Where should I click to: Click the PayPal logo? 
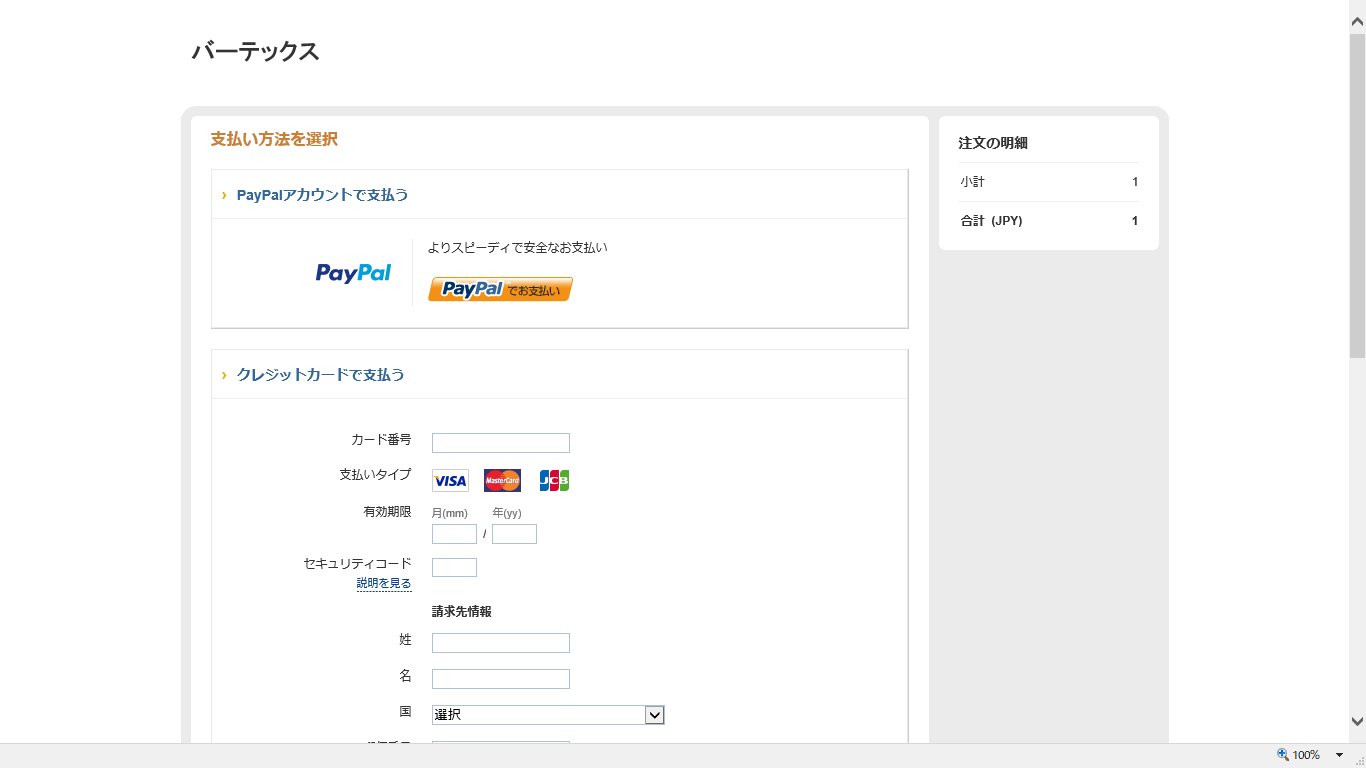tap(353, 273)
